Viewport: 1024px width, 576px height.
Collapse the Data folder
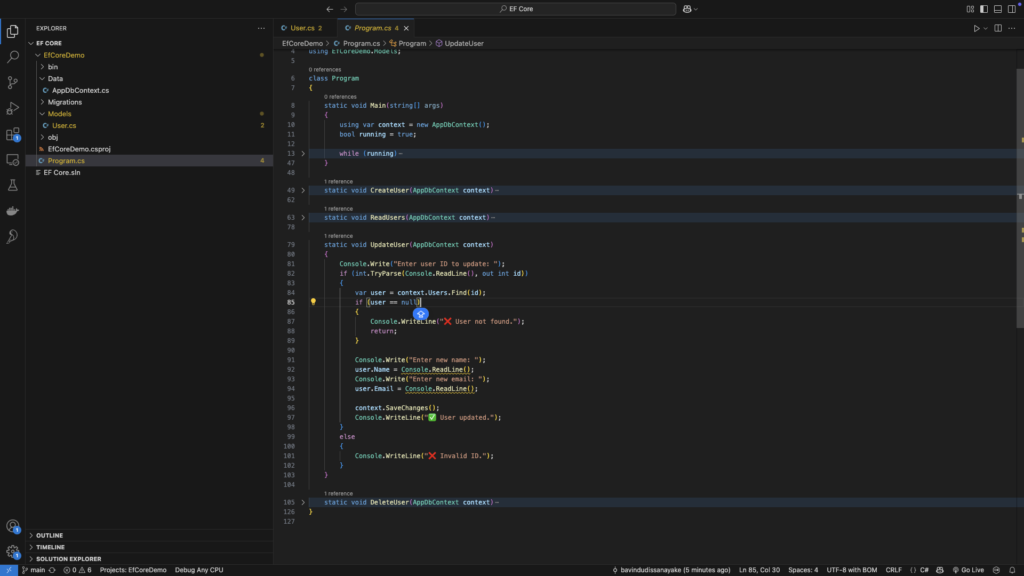(42, 78)
